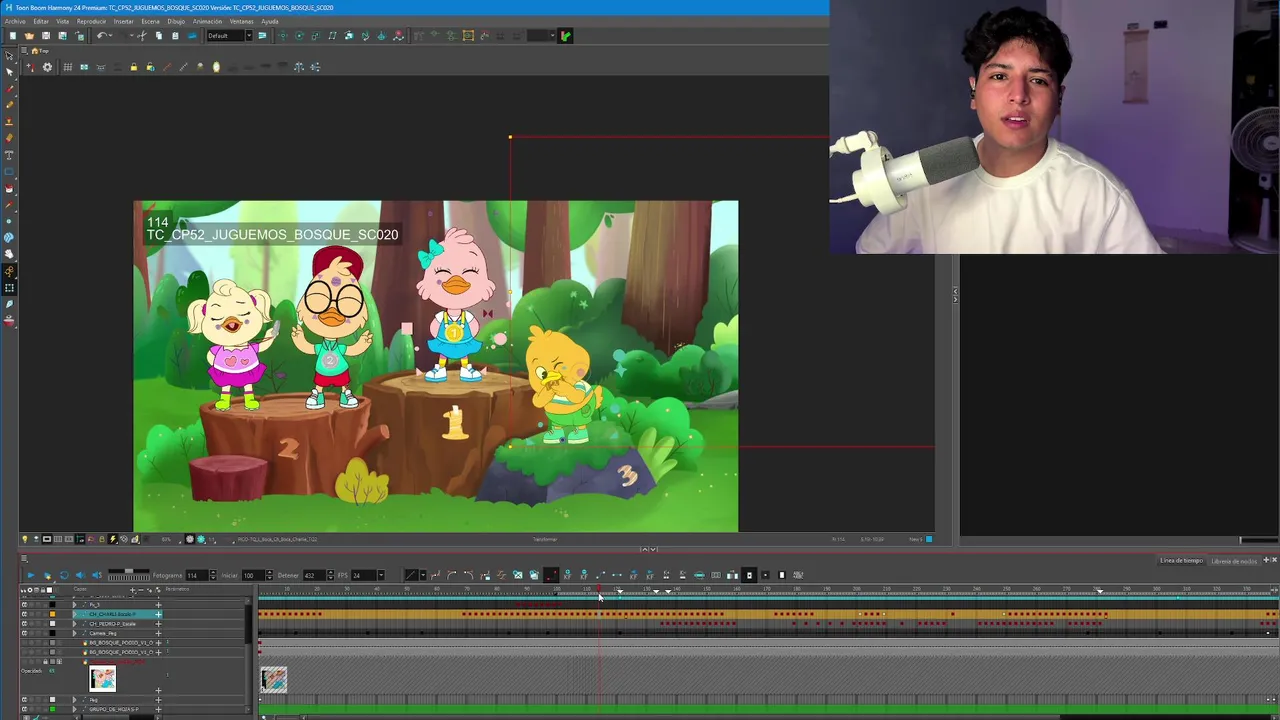The image size is (1280, 720).
Task: Click the gear settings icon in camera toolbar
Action: [47, 67]
